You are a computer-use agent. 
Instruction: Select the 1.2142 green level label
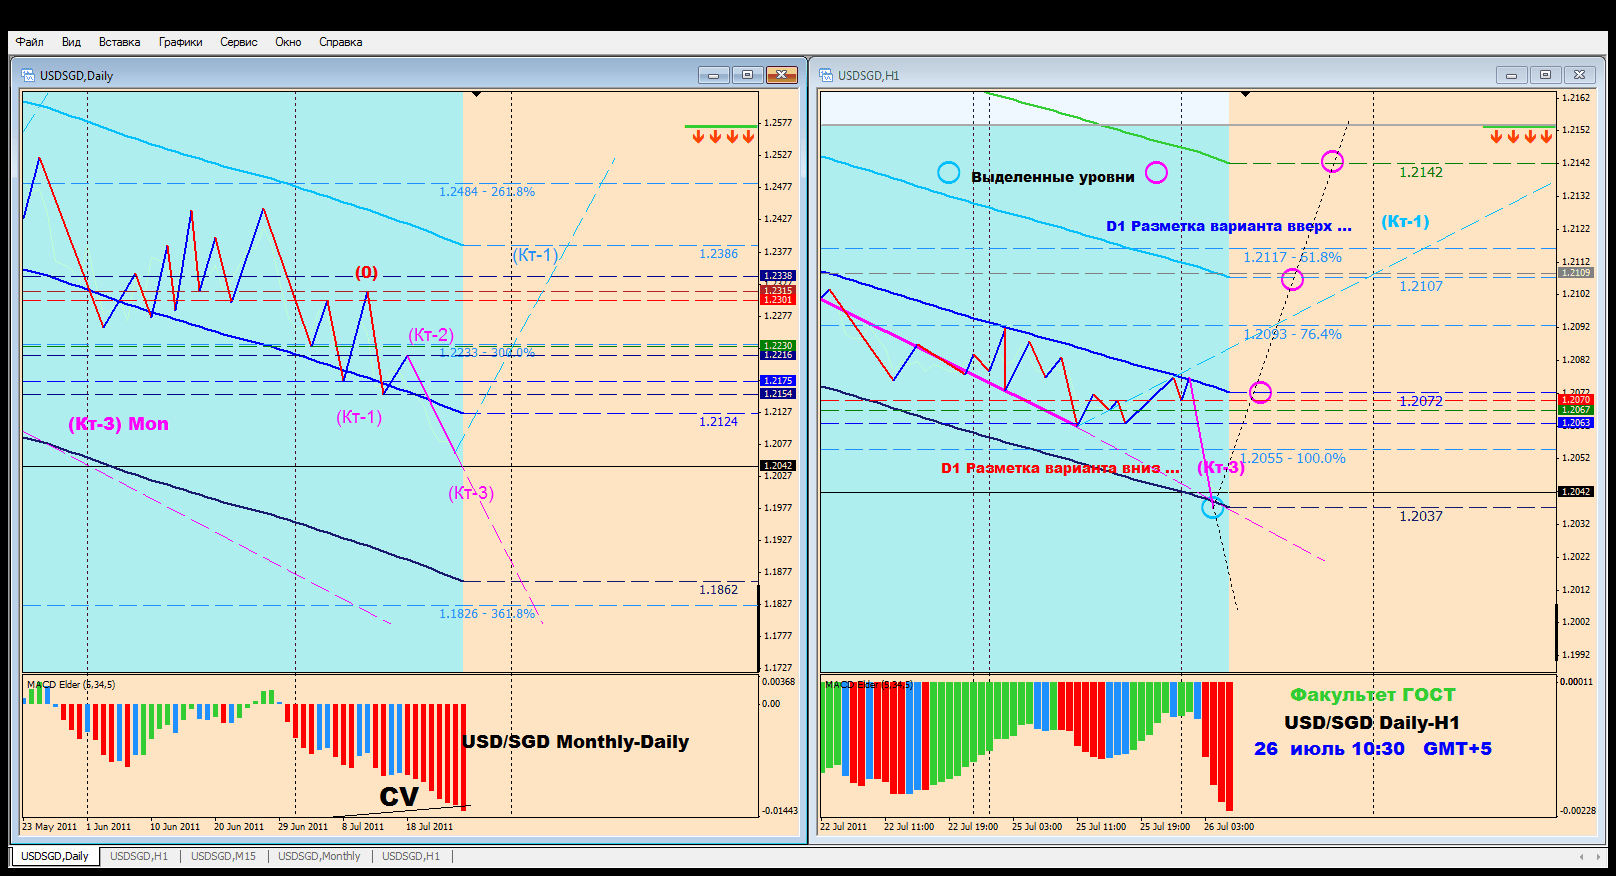(1421, 172)
